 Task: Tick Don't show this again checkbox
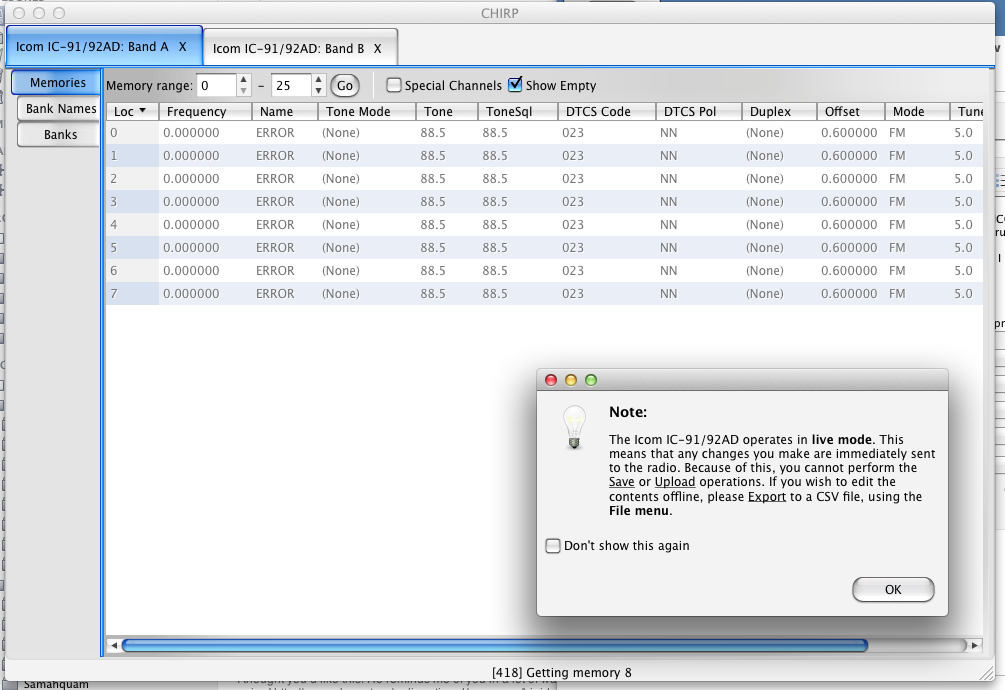coord(552,546)
